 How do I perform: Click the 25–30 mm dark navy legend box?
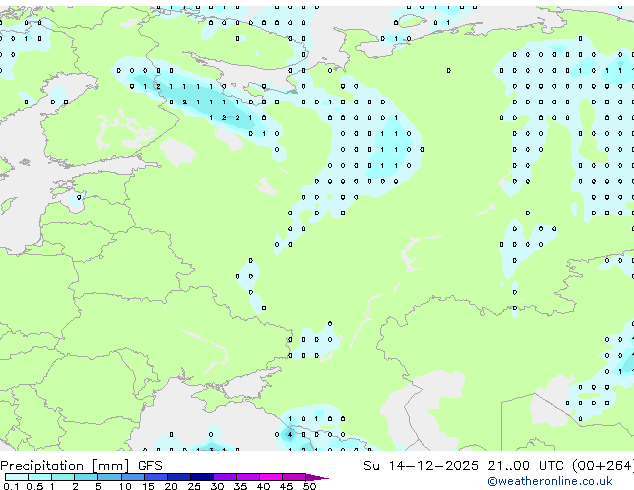[x=201, y=477]
